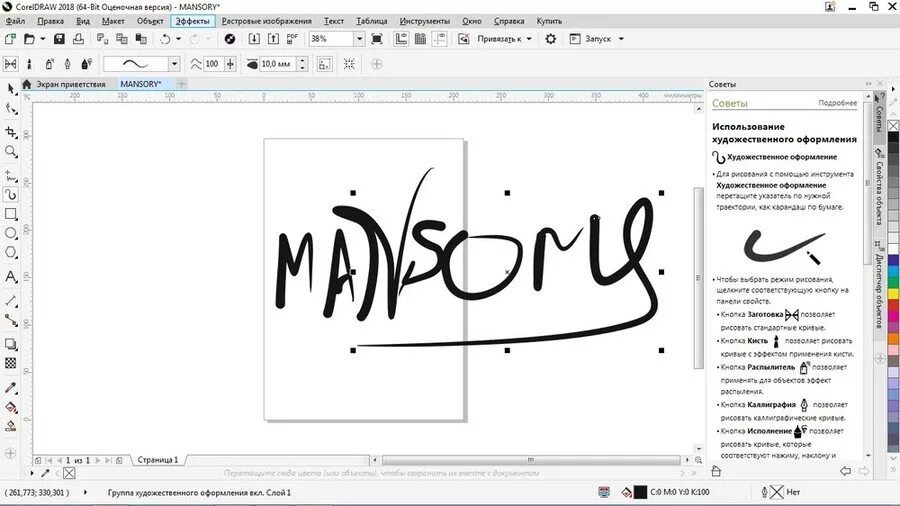The height and width of the screenshot is (506, 900).
Task: Click the Save floppy disk icon
Action: [59, 39]
